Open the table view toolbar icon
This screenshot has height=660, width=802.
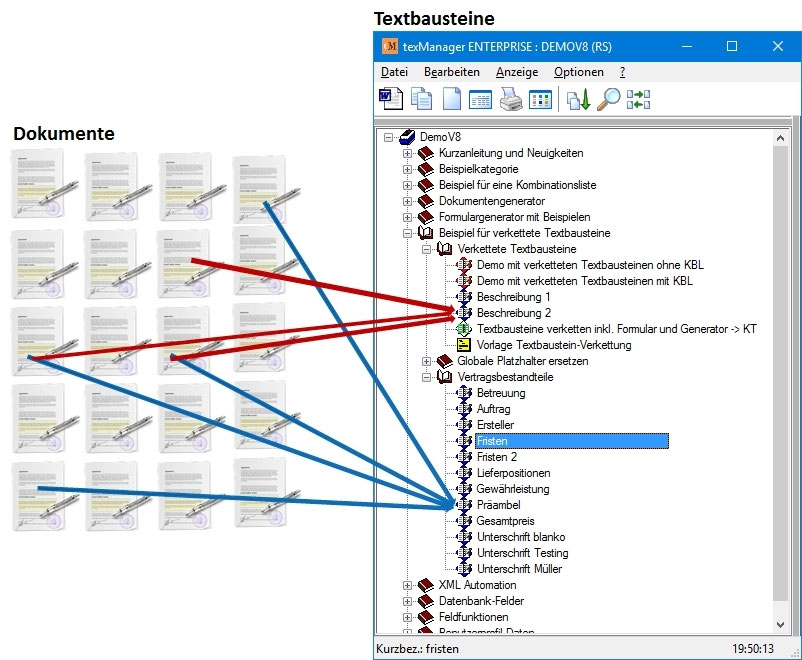(478, 98)
